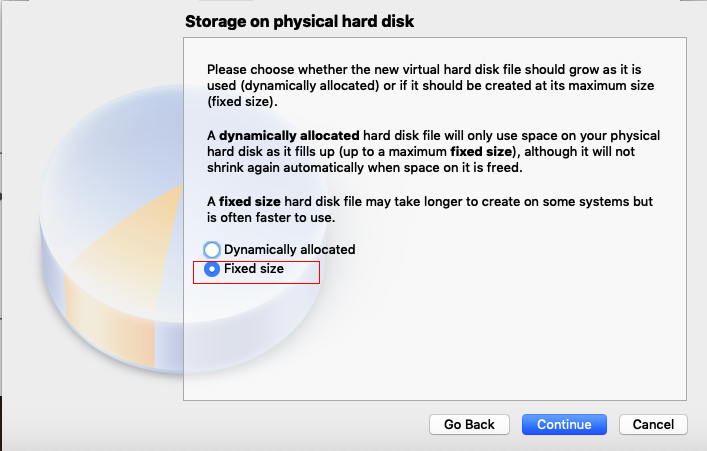Screen dimensions: 707x451
Task: Click the Go Back button
Action: click(469, 424)
